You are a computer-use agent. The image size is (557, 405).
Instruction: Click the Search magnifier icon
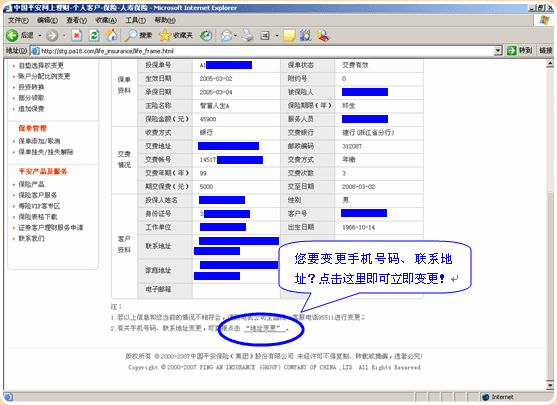coord(131,35)
